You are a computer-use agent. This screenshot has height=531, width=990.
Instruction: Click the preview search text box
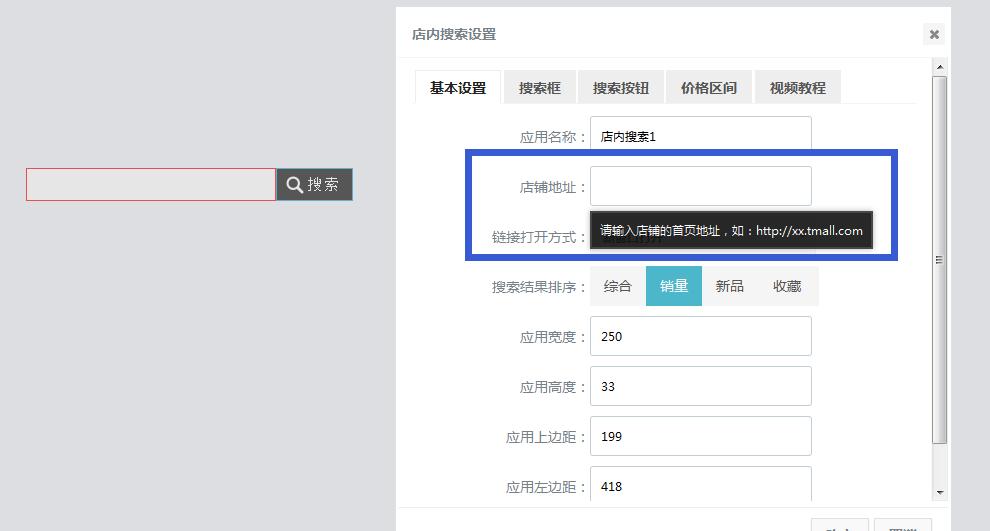tap(151, 184)
